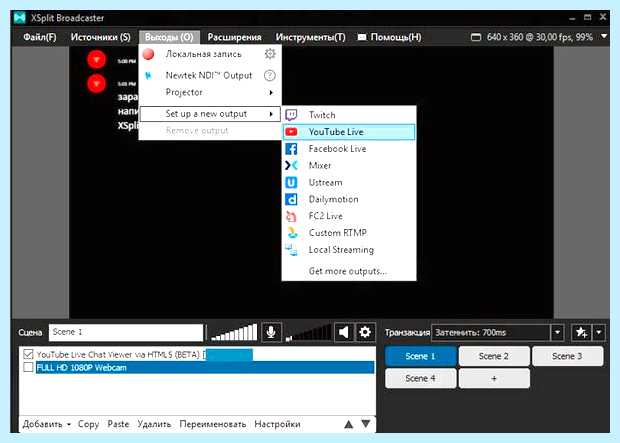Switch to Scene 1 button
Viewport: 620px width, 443px height.
tap(420, 356)
